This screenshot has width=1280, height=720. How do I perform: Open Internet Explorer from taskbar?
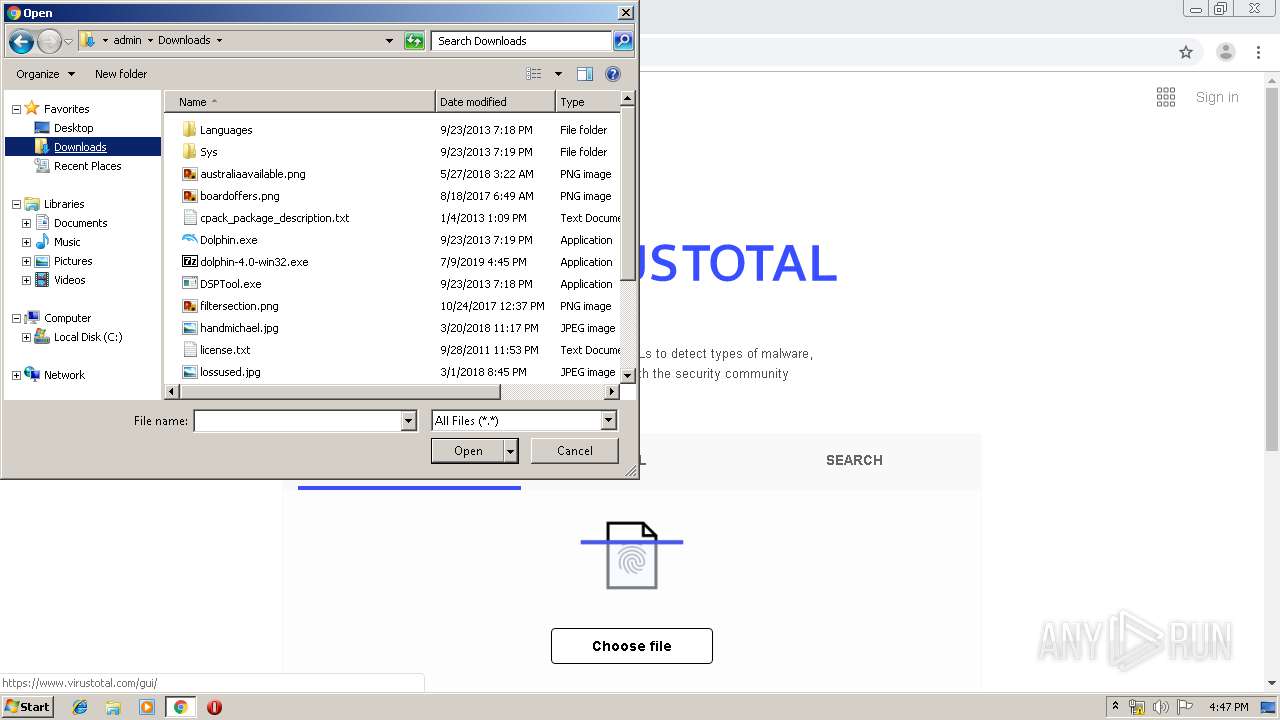pyautogui.click(x=80, y=707)
